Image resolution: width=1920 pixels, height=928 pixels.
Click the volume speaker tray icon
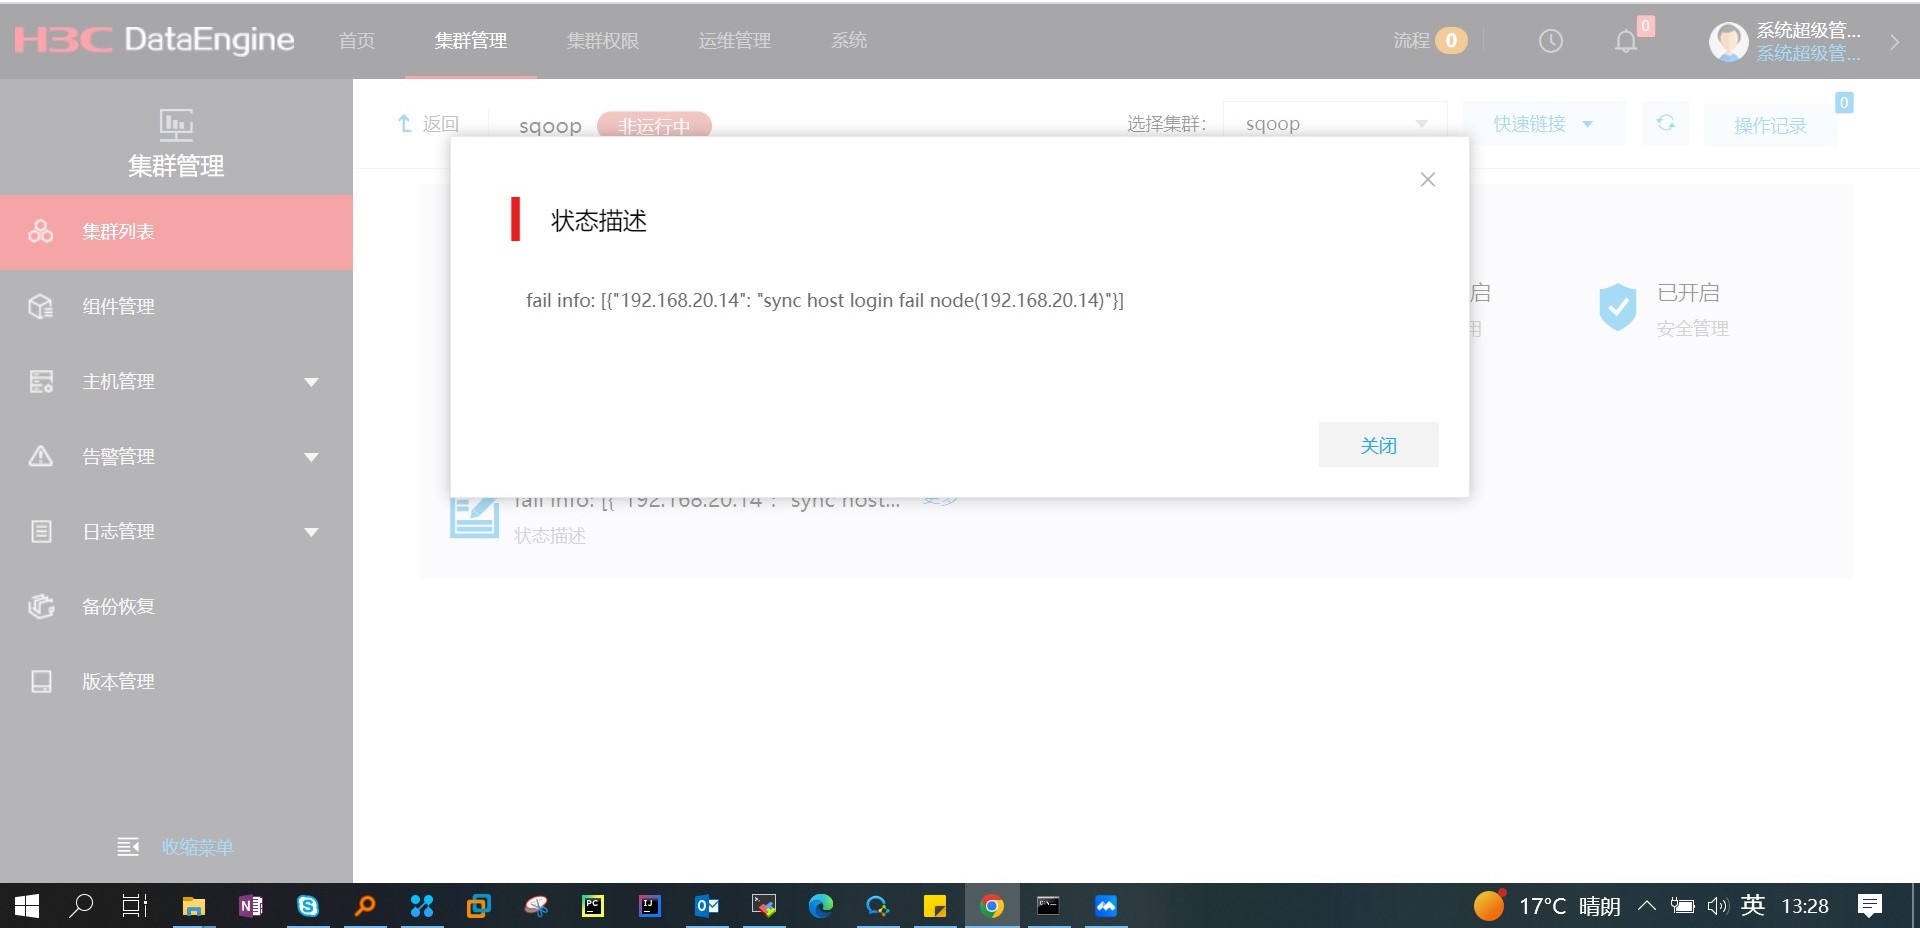(1717, 906)
